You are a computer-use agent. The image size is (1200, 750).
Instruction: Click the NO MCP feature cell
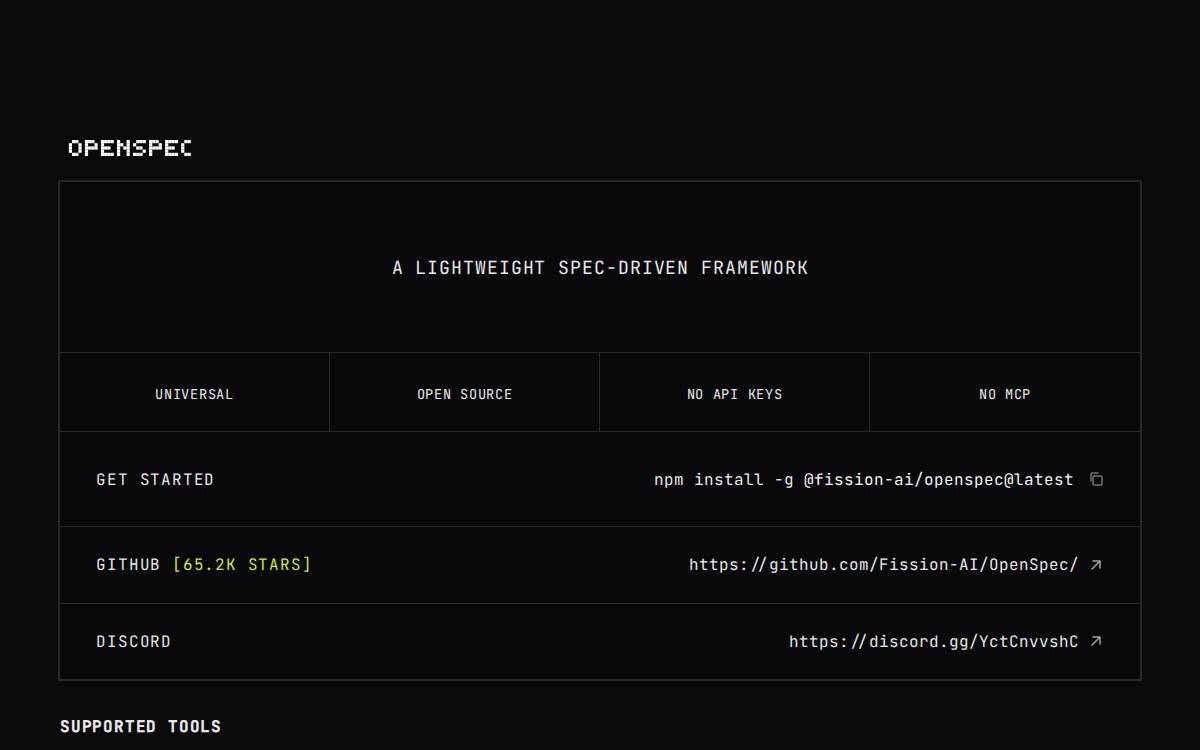1004,393
